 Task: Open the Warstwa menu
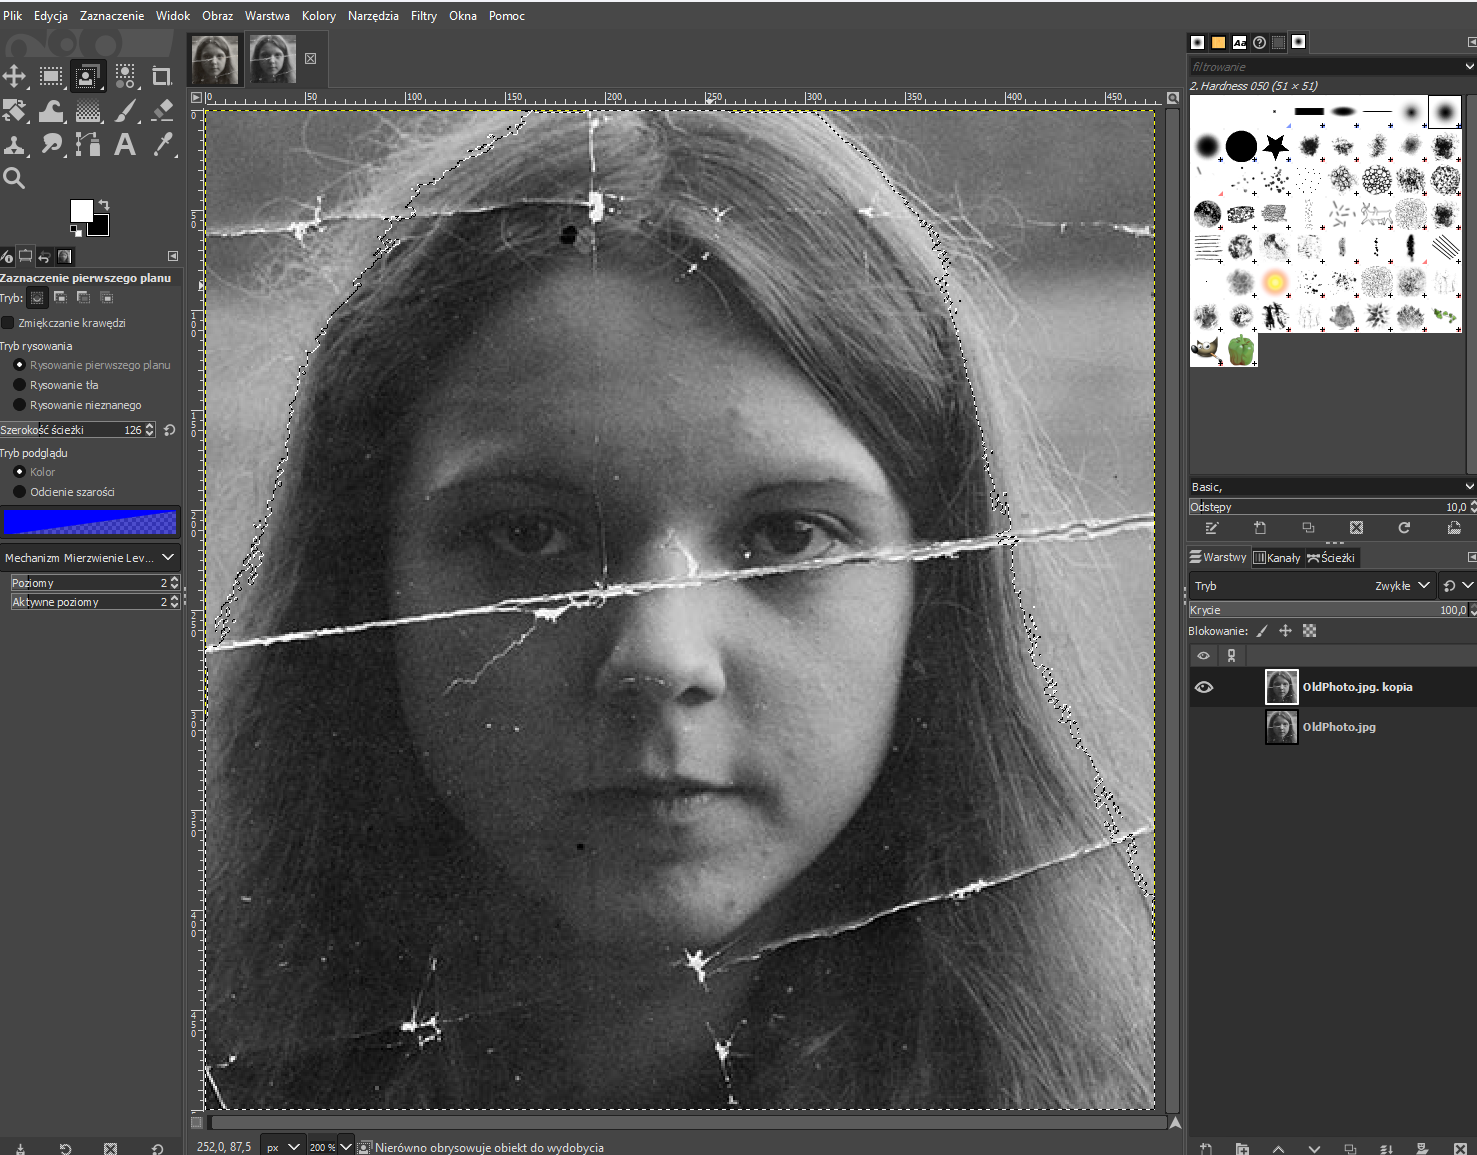pyautogui.click(x=267, y=16)
